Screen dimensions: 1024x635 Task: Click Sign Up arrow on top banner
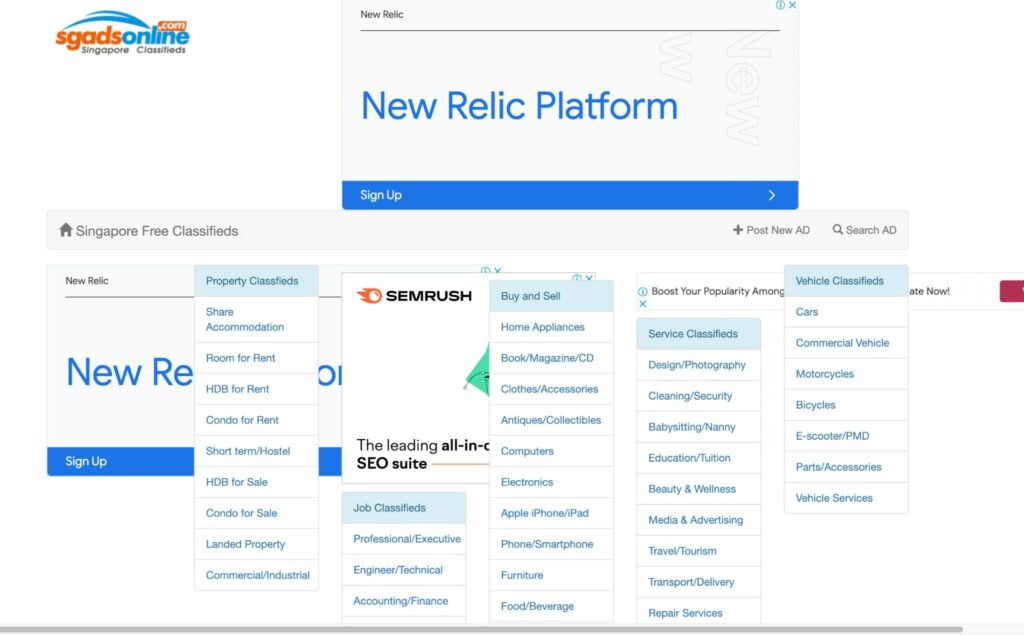[772, 195]
